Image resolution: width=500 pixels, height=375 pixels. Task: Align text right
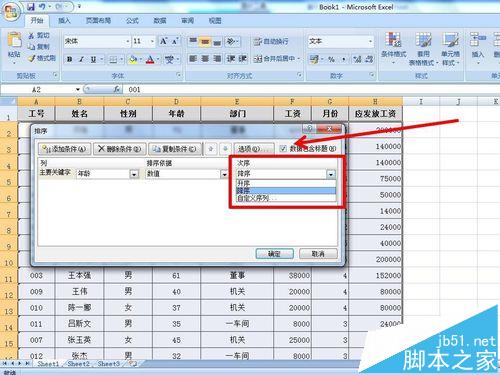pyautogui.click(x=217, y=59)
